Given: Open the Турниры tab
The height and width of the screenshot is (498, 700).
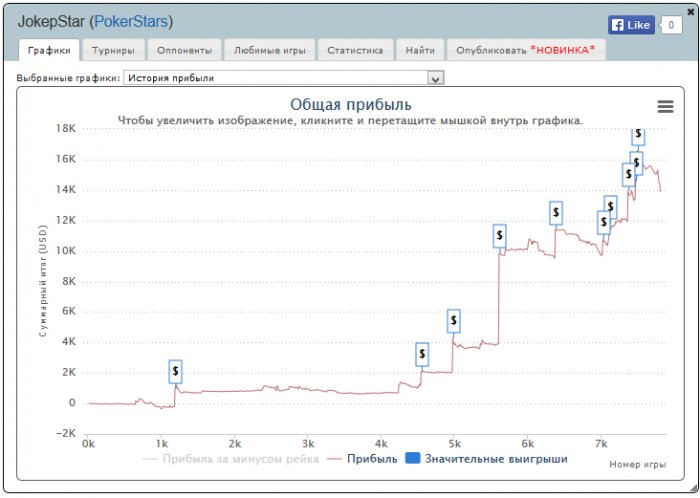Looking at the screenshot, I should point(113,50).
